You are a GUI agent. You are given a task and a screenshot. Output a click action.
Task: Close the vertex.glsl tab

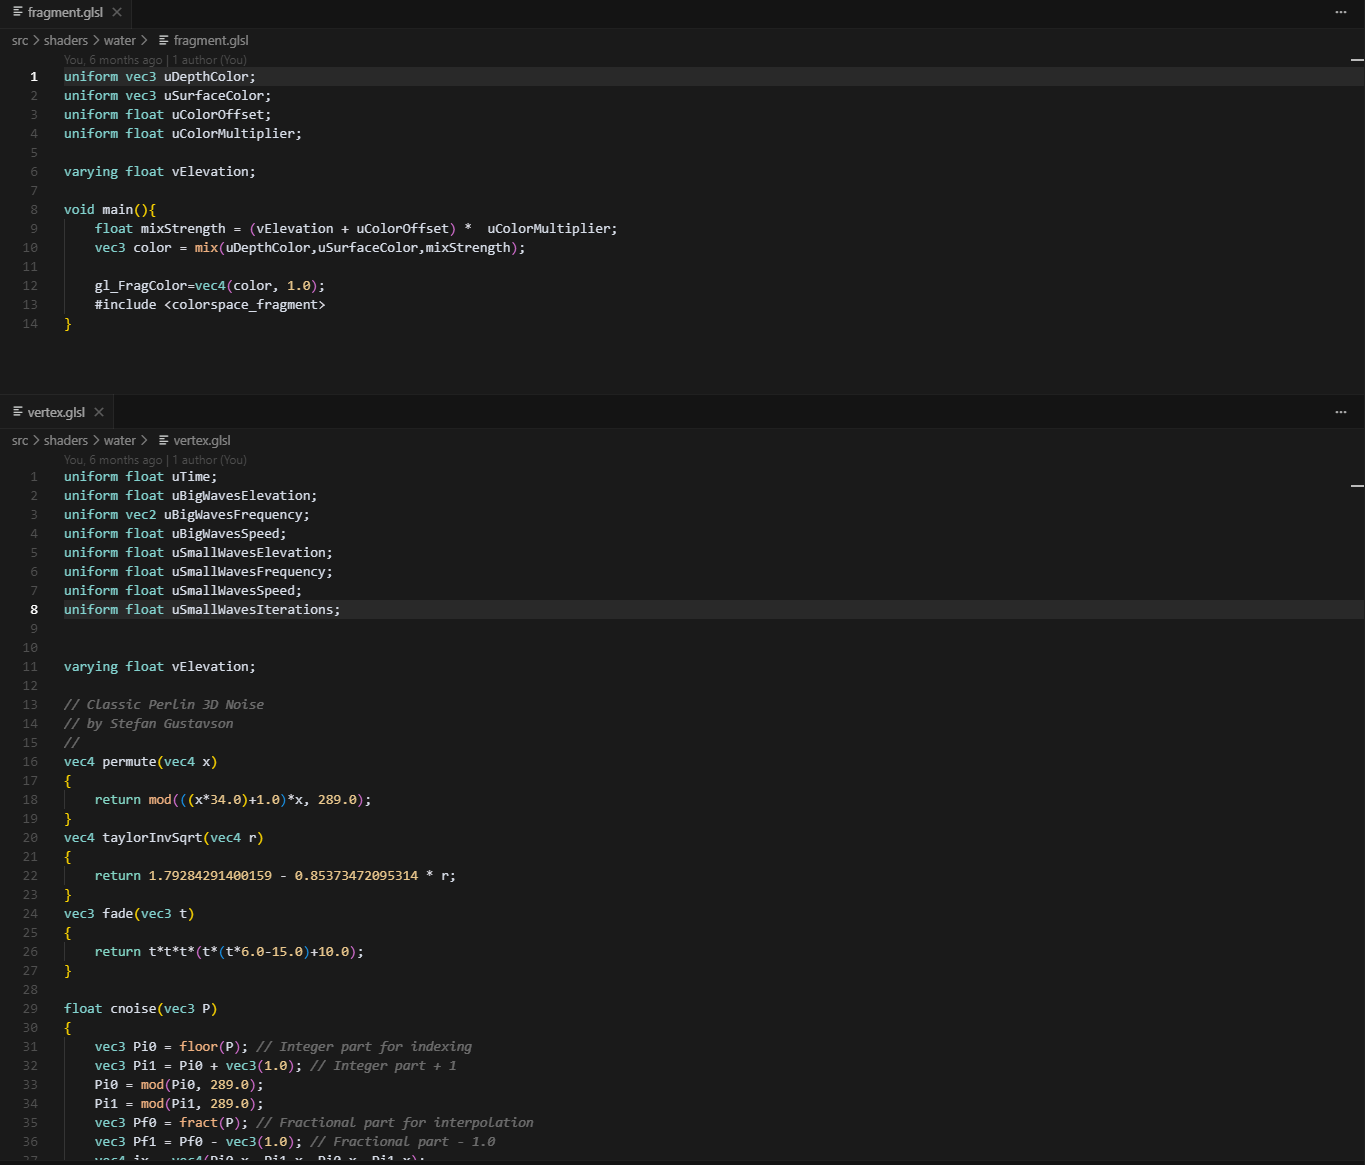[99, 412]
